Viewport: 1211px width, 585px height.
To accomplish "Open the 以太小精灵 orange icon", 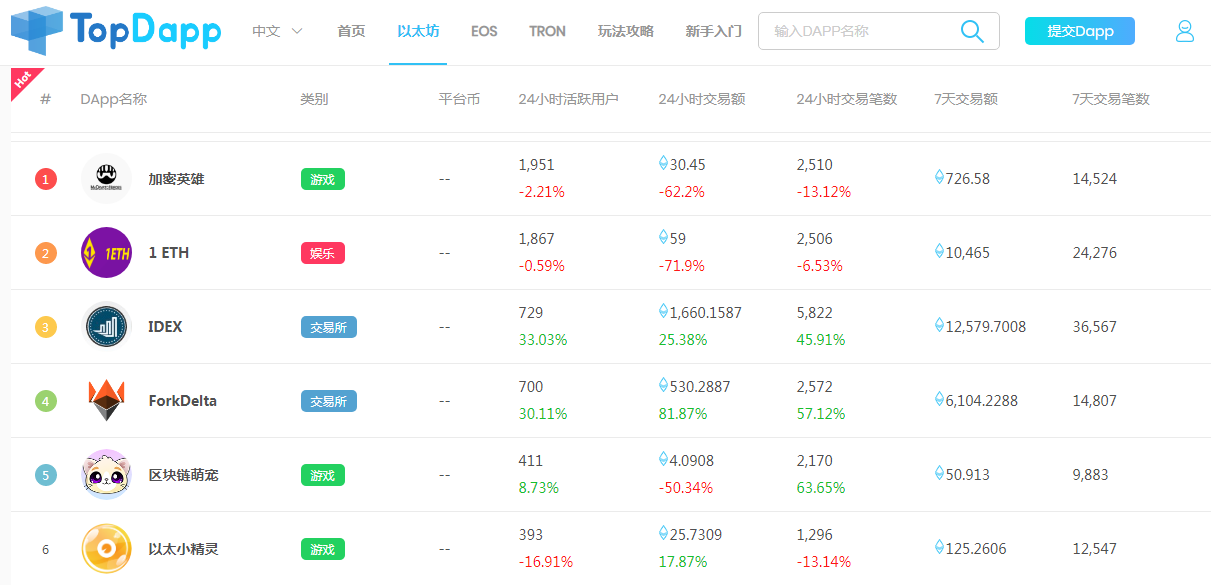I will coord(106,549).
